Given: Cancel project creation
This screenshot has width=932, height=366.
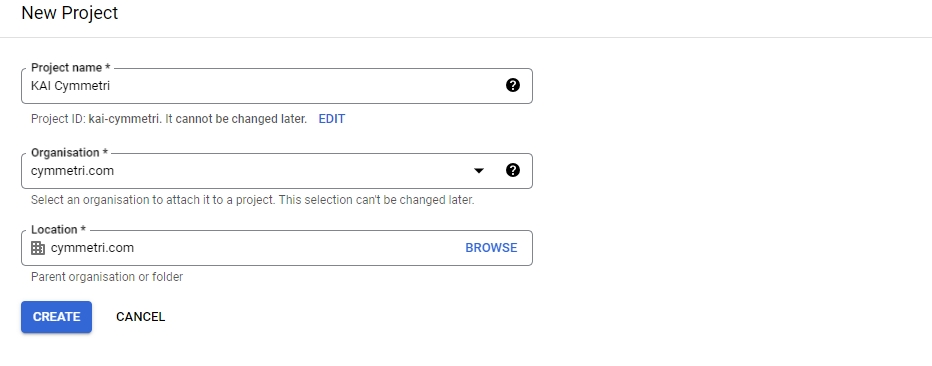Looking at the screenshot, I should pos(140,317).
